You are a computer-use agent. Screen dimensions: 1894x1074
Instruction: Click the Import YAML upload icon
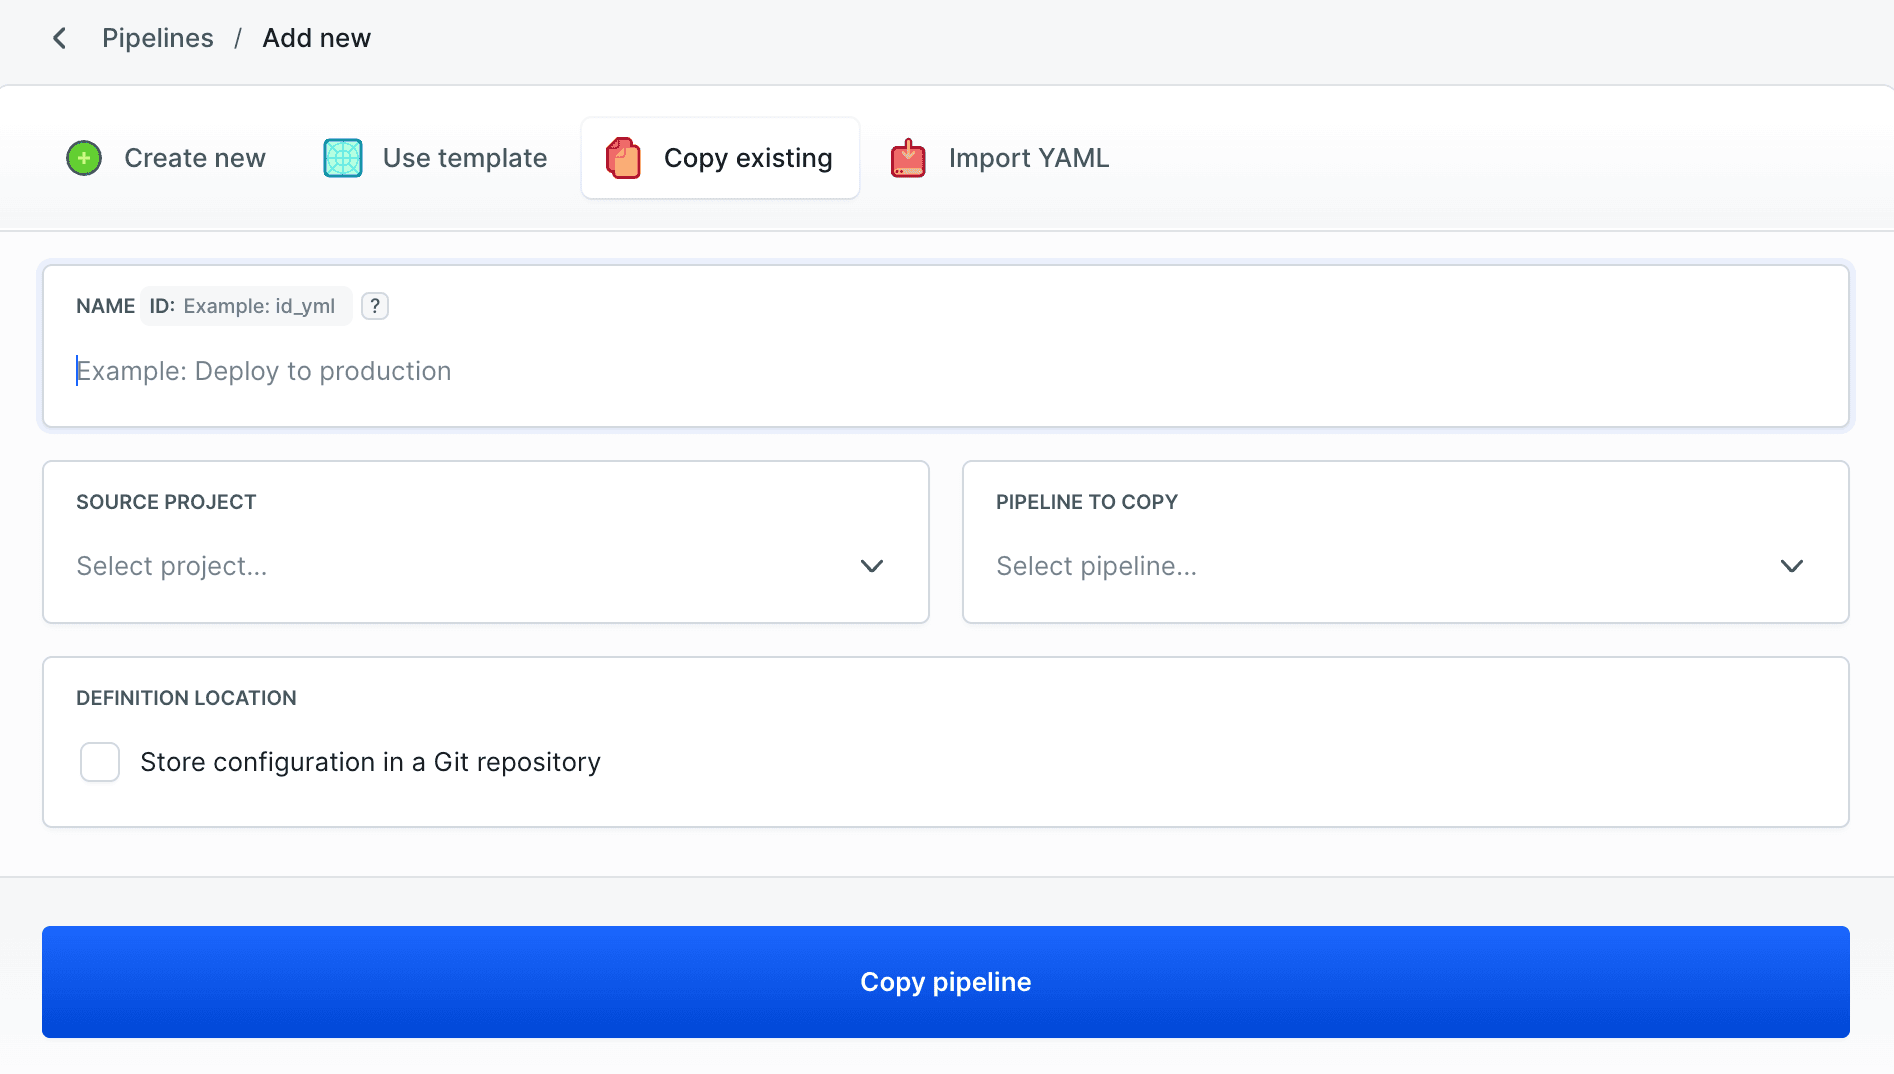907,157
